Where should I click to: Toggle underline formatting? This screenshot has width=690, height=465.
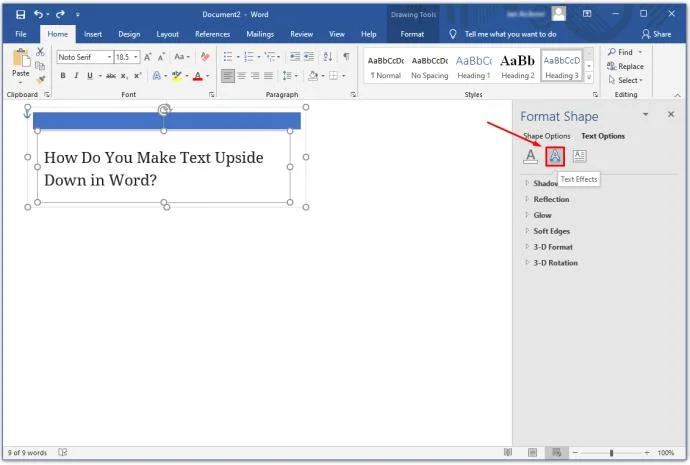pos(90,76)
